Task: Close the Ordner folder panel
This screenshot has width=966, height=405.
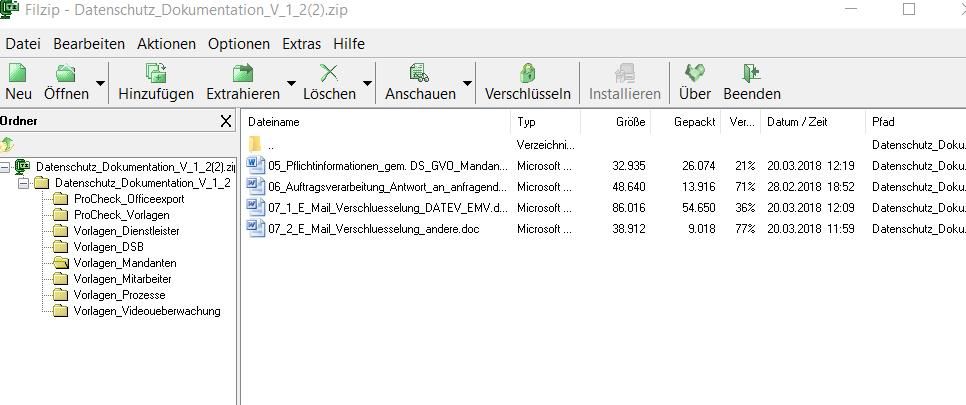Action: [x=226, y=121]
